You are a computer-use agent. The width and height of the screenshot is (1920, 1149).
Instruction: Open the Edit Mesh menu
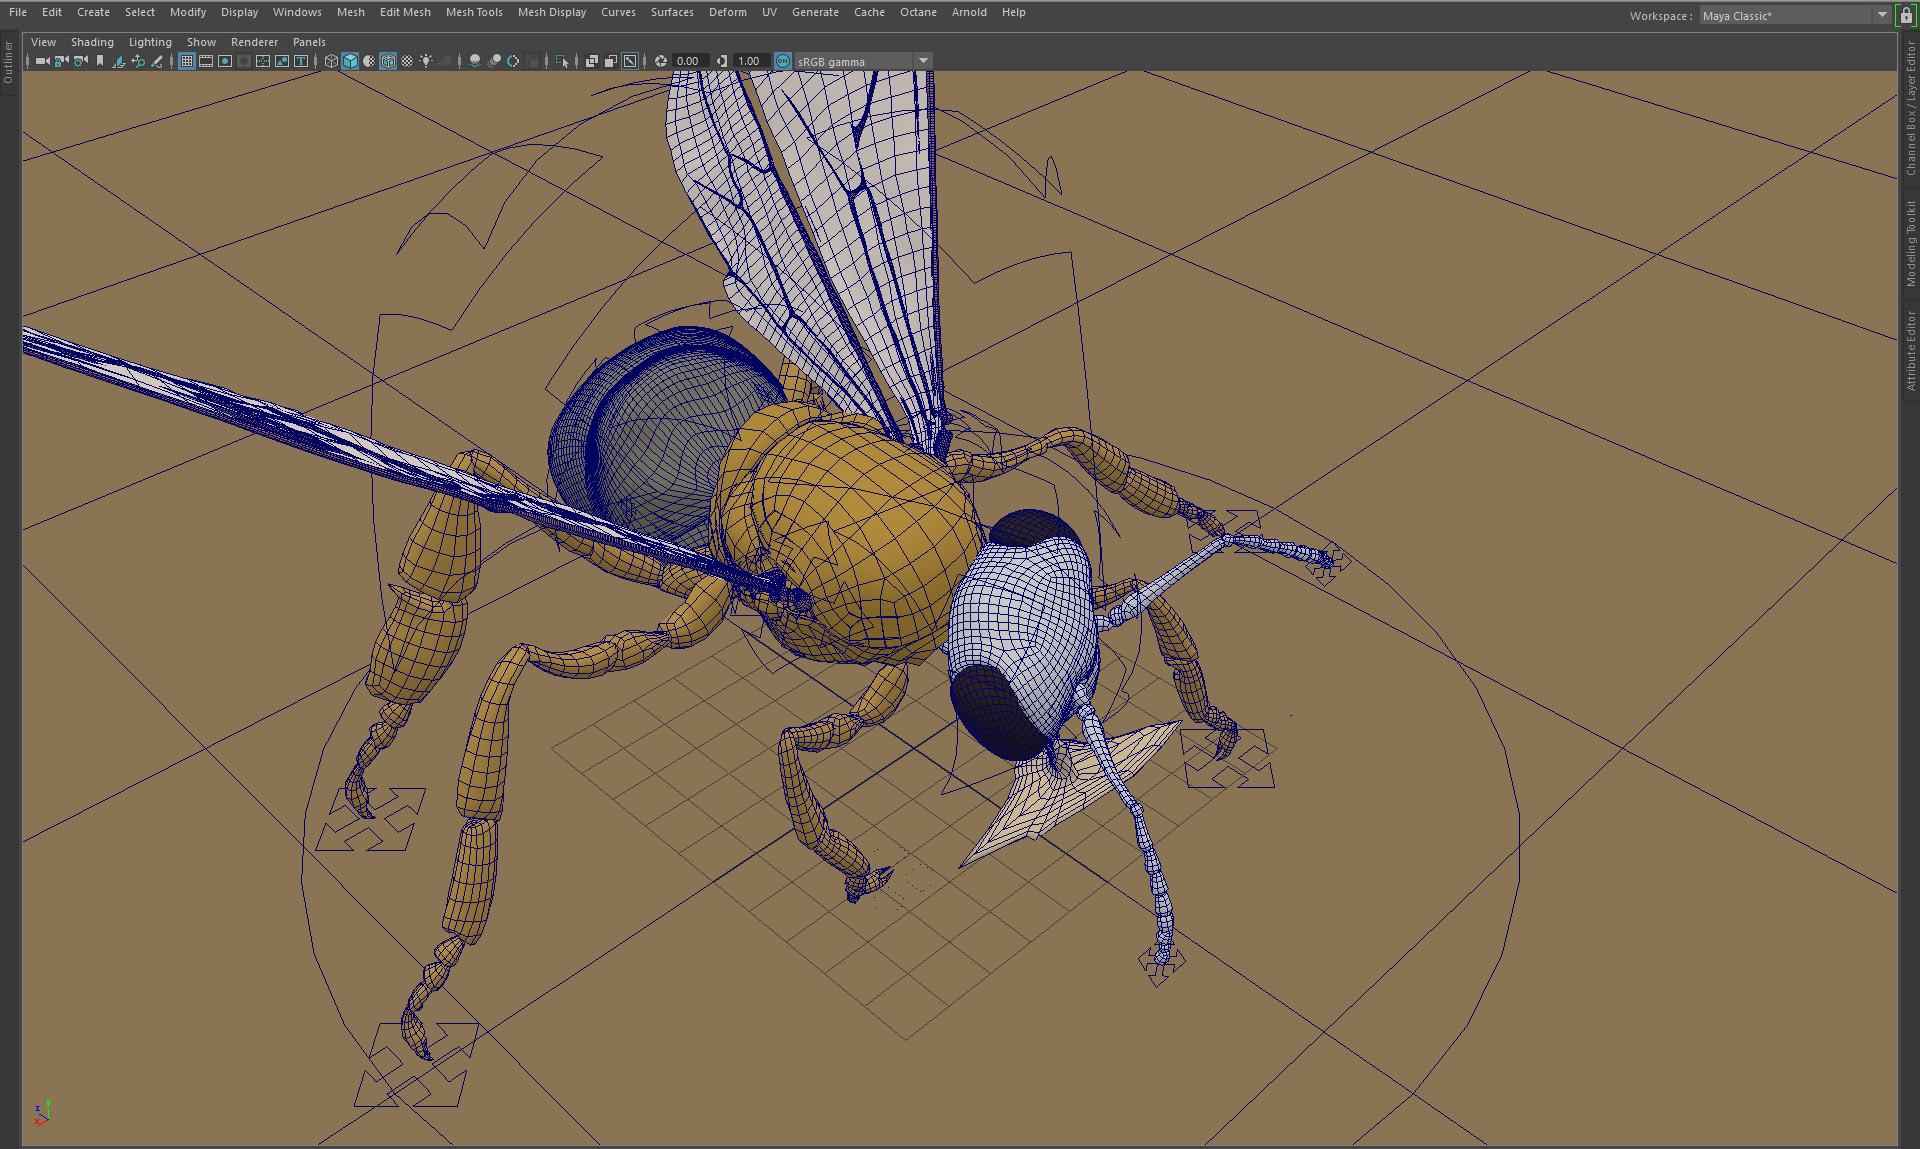[x=405, y=12]
